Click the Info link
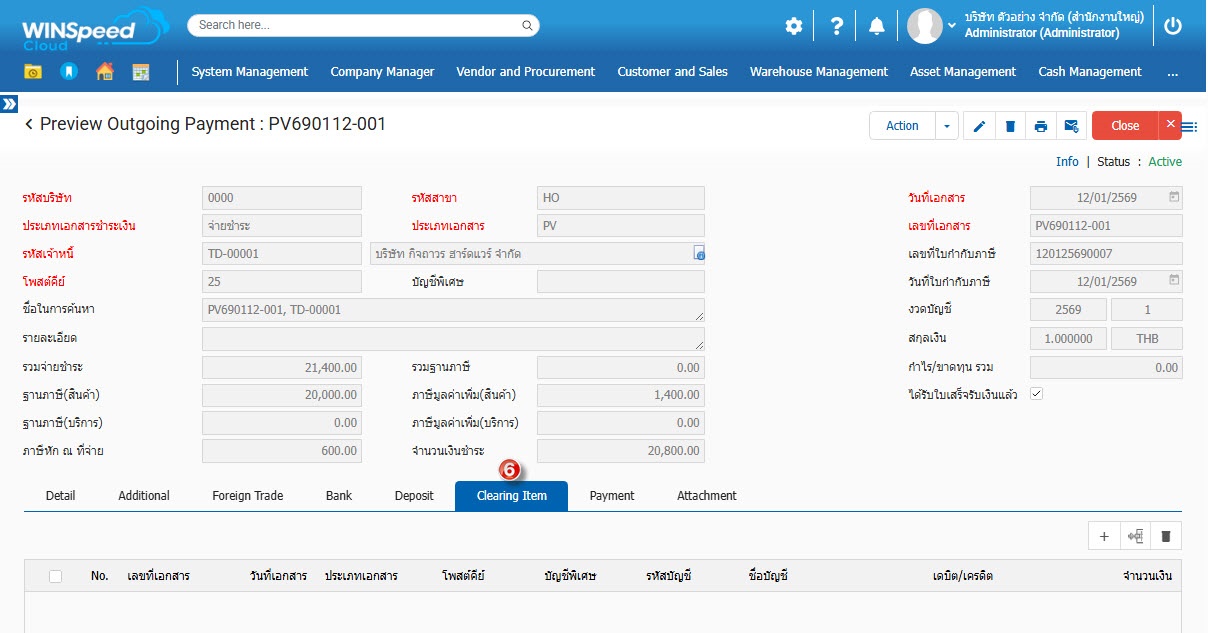Image resolution: width=1208 pixels, height=633 pixels. coord(1067,162)
